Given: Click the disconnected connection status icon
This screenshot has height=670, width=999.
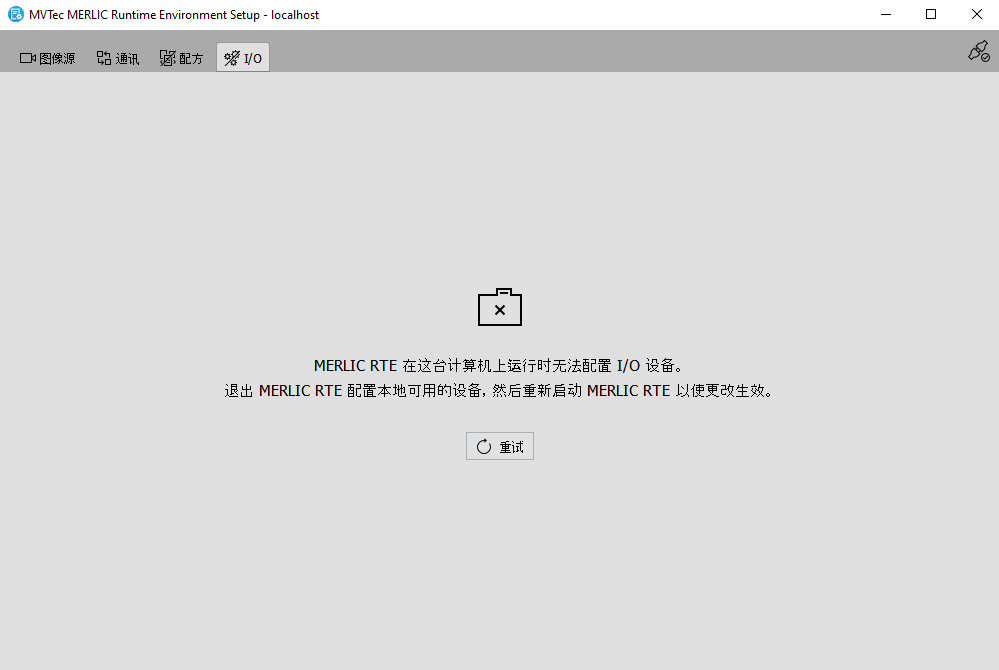Looking at the screenshot, I should pos(978,52).
